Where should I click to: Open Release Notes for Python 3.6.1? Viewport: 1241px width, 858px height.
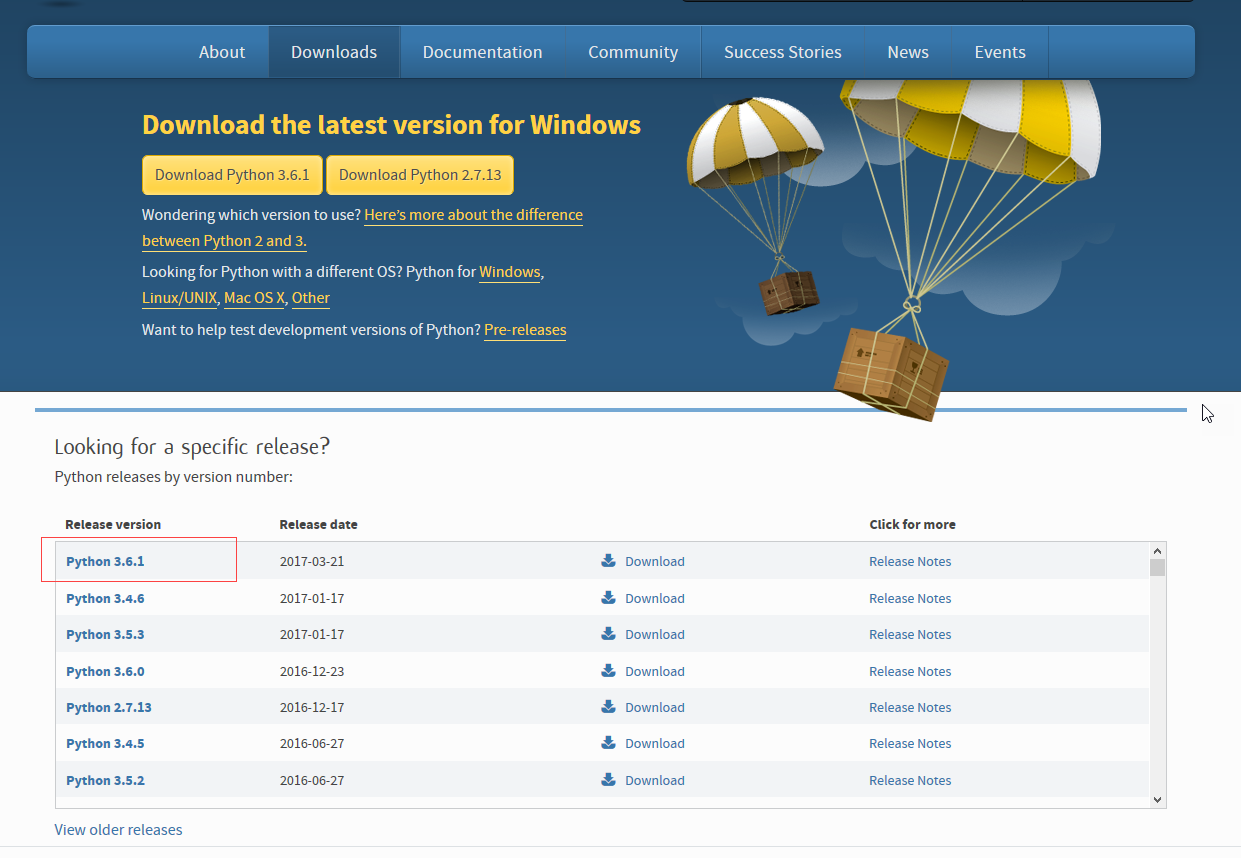coord(910,561)
